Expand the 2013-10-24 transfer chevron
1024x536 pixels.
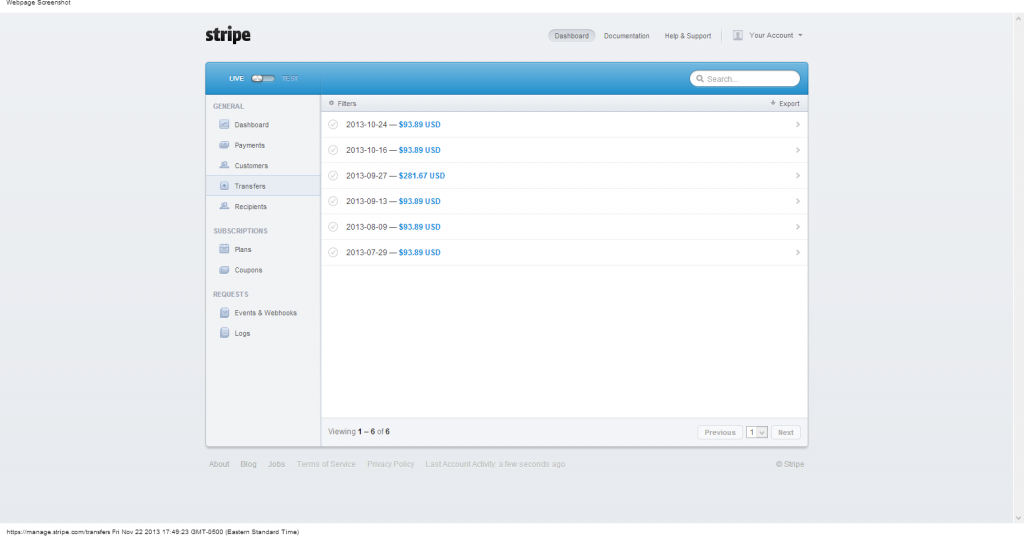pos(797,124)
